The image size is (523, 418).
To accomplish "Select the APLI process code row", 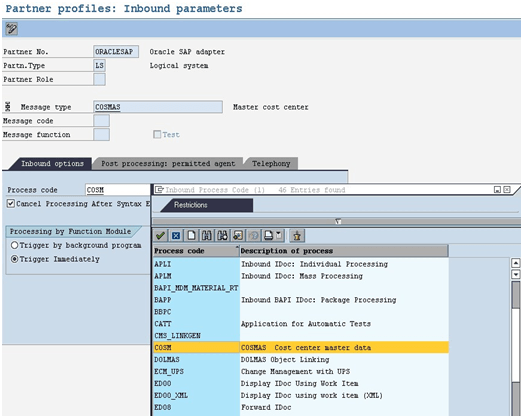I will 196,264.
